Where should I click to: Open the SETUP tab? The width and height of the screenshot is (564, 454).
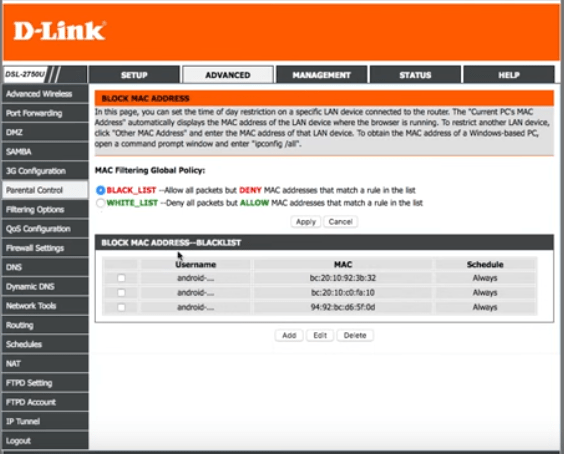(x=134, y=75)
